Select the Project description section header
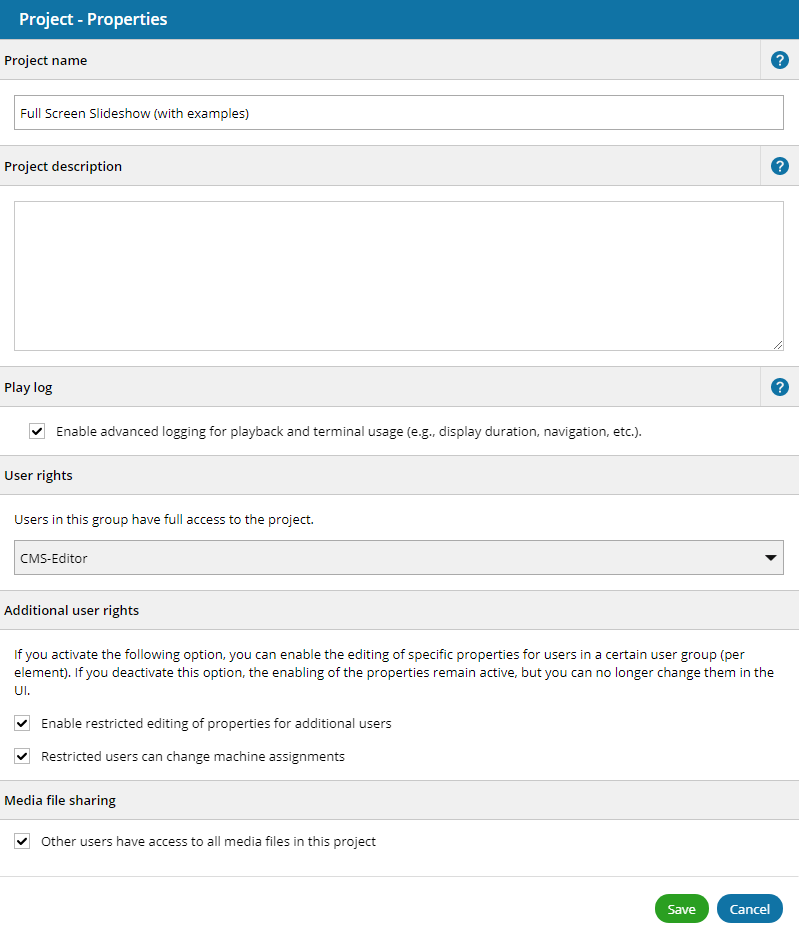The height and width of the screenshot is (939, 799). 63,166
